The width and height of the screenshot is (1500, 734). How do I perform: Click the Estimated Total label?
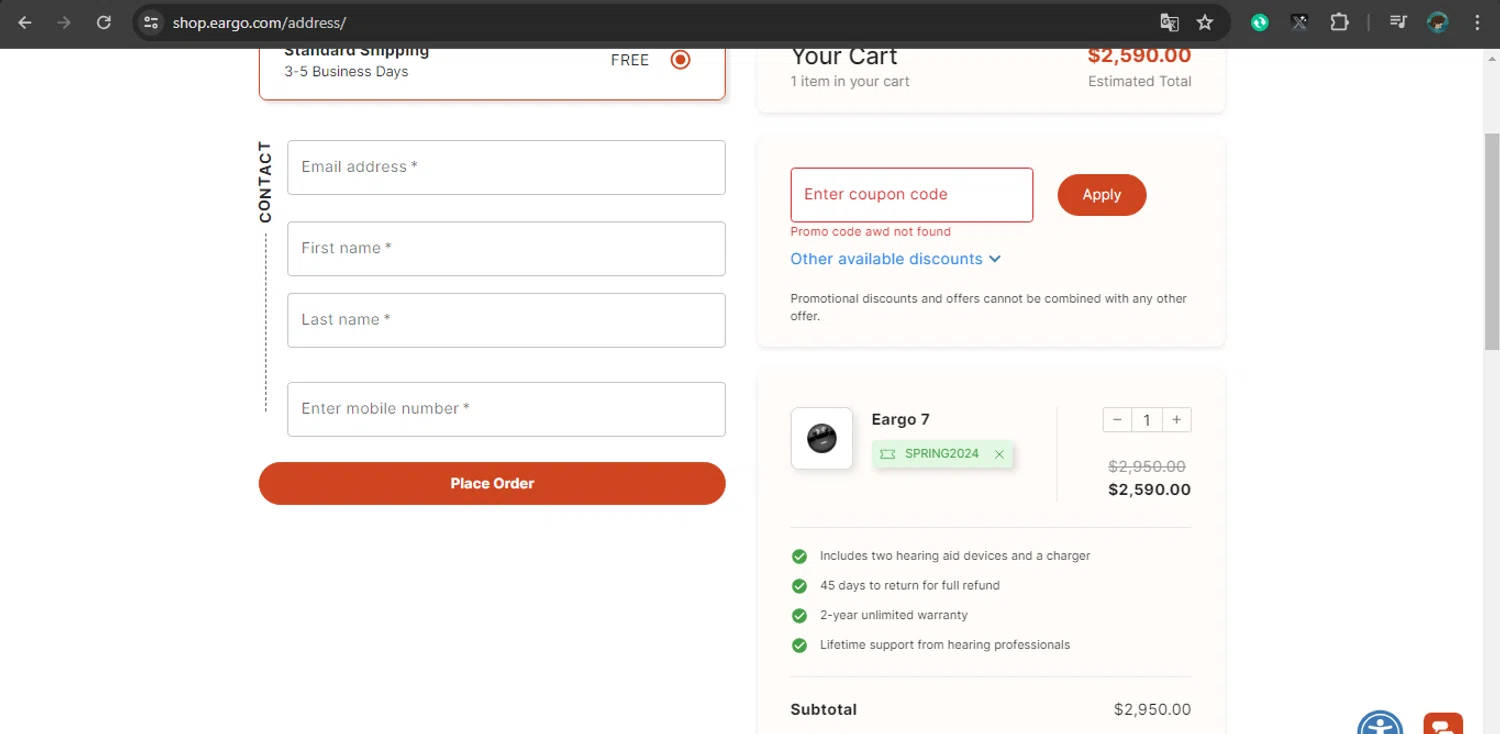click(x=1139, y=82)
